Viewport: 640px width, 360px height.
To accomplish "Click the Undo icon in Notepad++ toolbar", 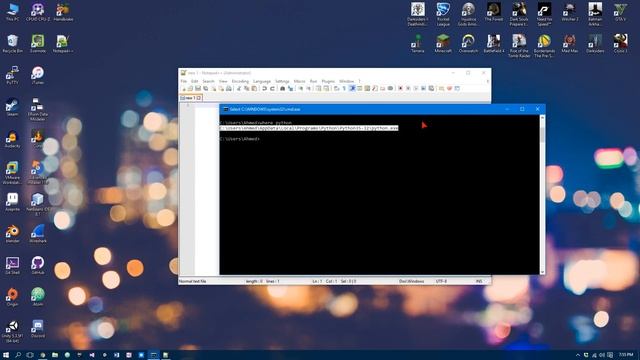I will pos(264,88).
